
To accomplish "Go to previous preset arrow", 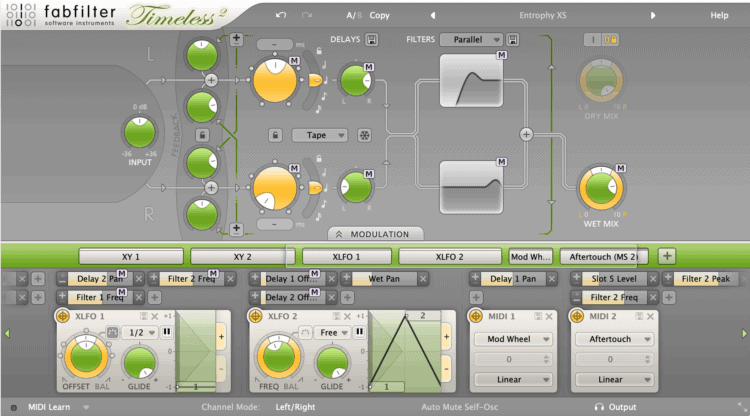I will 433,15.
